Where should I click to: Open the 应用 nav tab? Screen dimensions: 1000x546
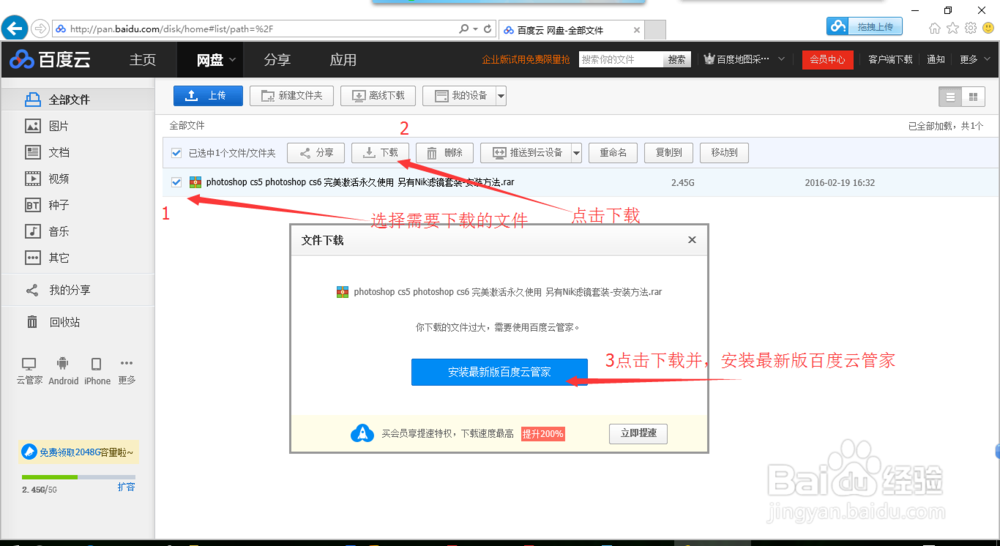coord(342,60)
